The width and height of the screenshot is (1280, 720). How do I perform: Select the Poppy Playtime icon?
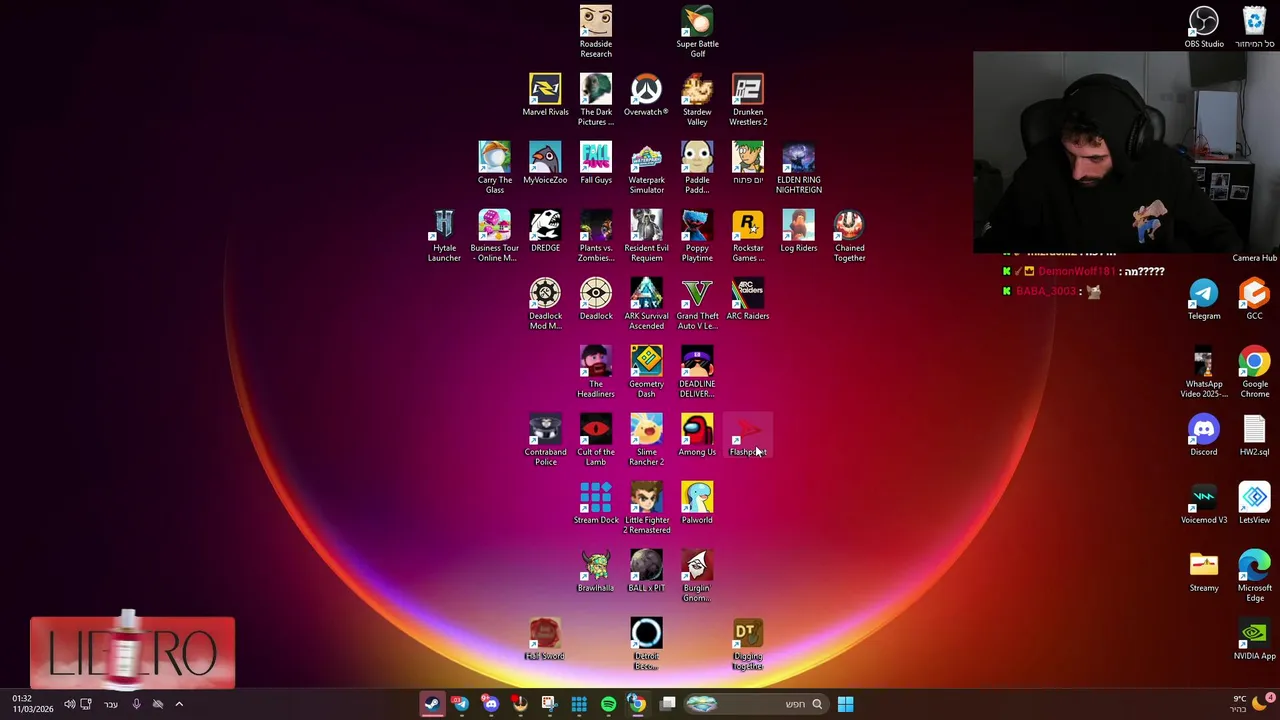697,235
